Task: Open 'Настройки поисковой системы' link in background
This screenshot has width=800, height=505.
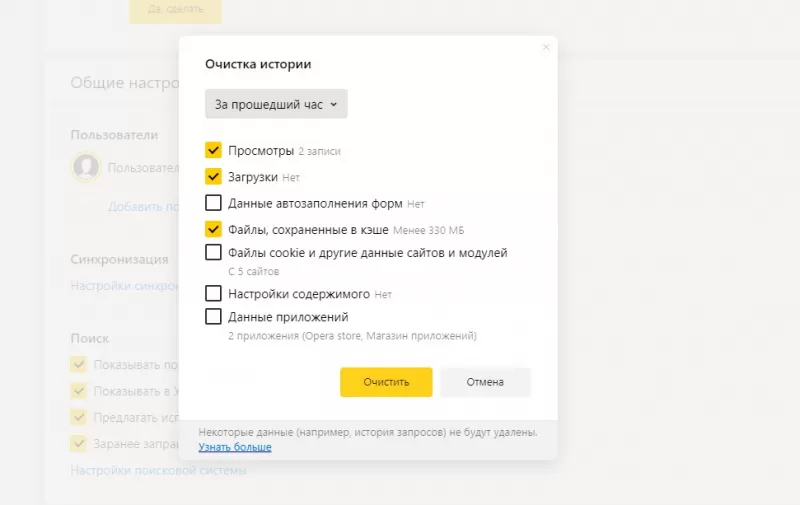Action: 159,470
